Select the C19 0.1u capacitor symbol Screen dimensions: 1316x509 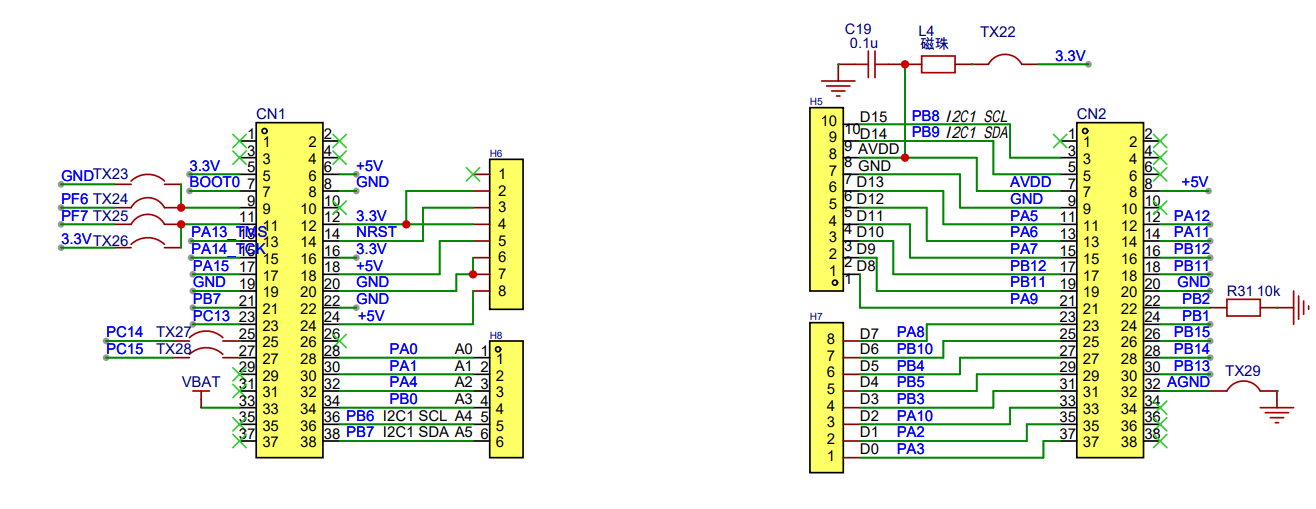pyautogui.click(x=872, y=65)
